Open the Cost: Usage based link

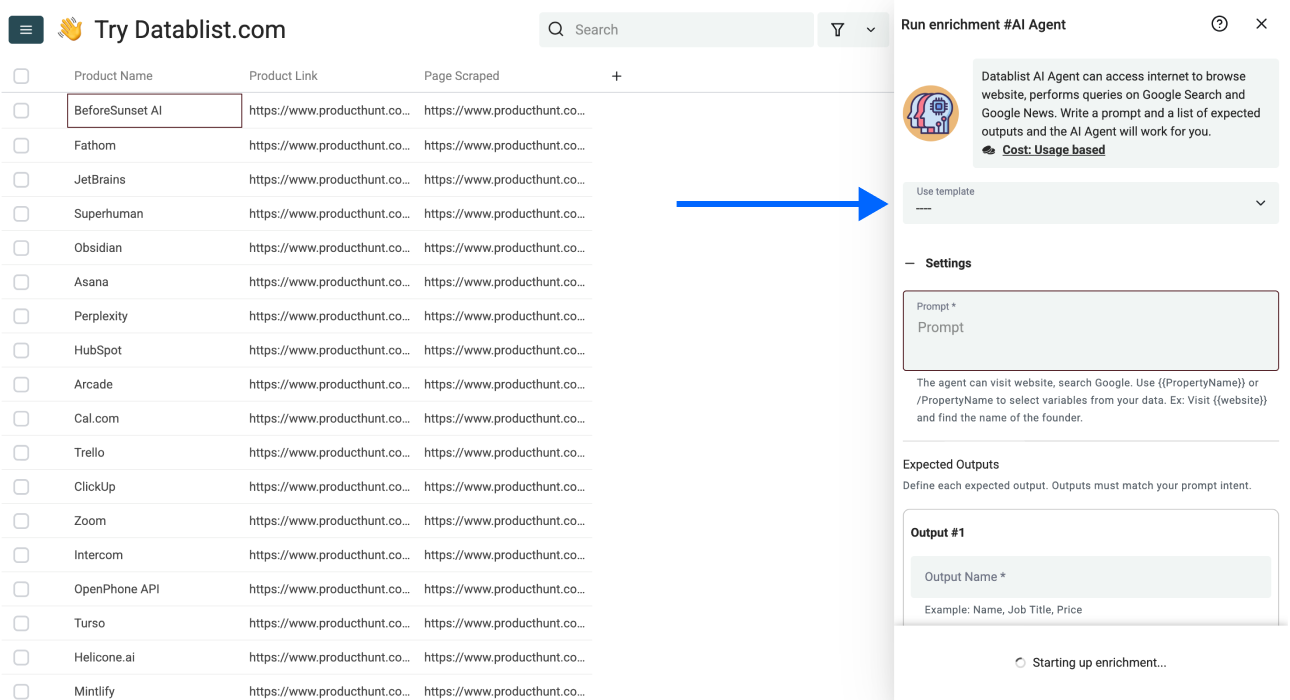point(1053,150)
